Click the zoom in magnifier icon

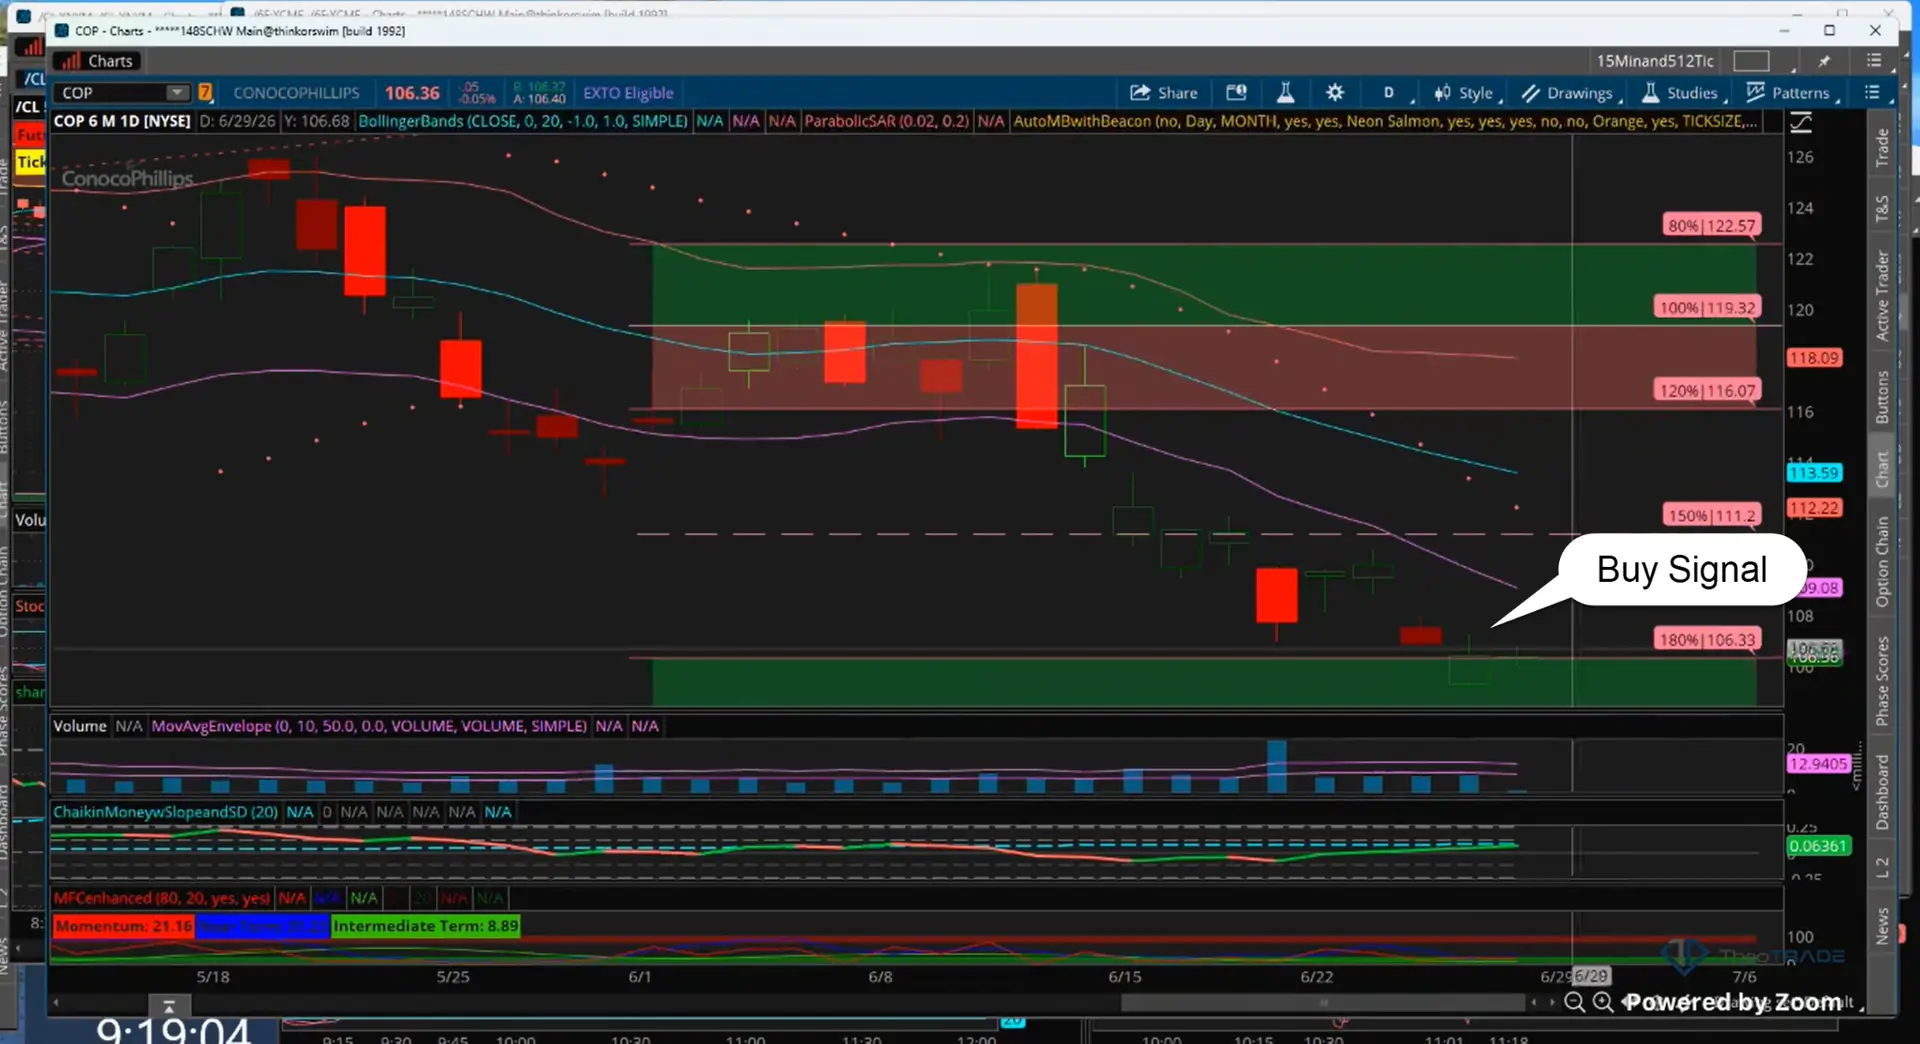(x=1602, y=1002)
